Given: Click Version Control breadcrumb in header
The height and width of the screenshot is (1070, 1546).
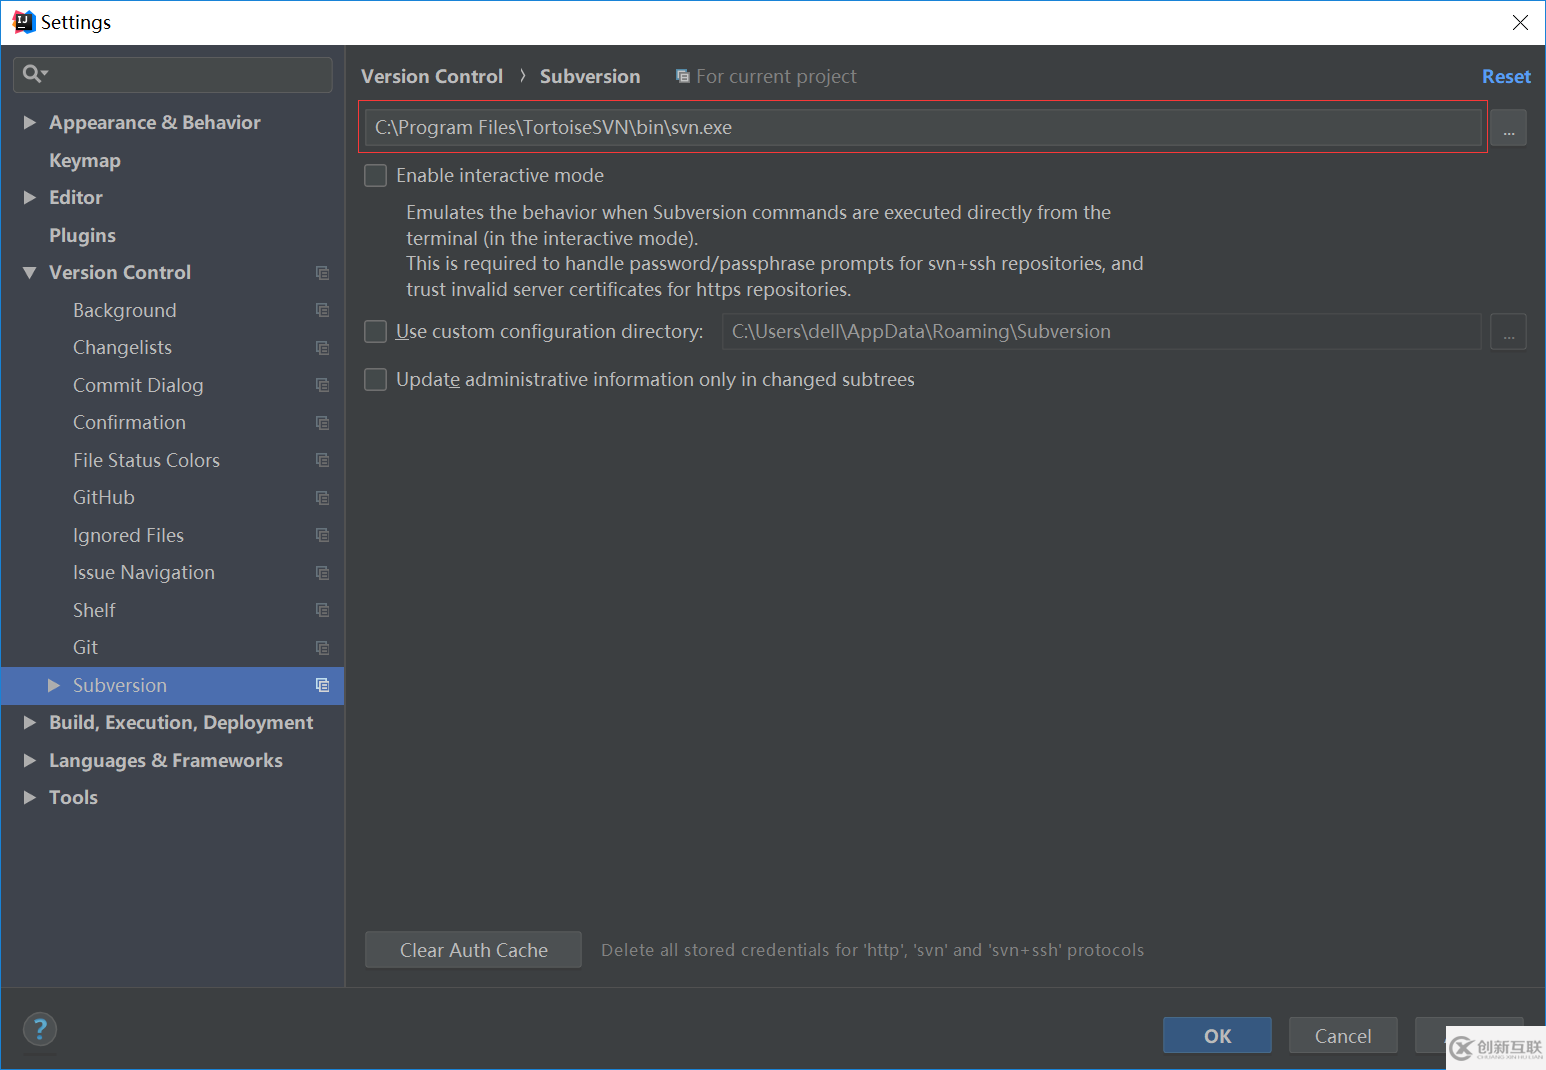Looking at the screenshot, I should click(x=432, y=77).
